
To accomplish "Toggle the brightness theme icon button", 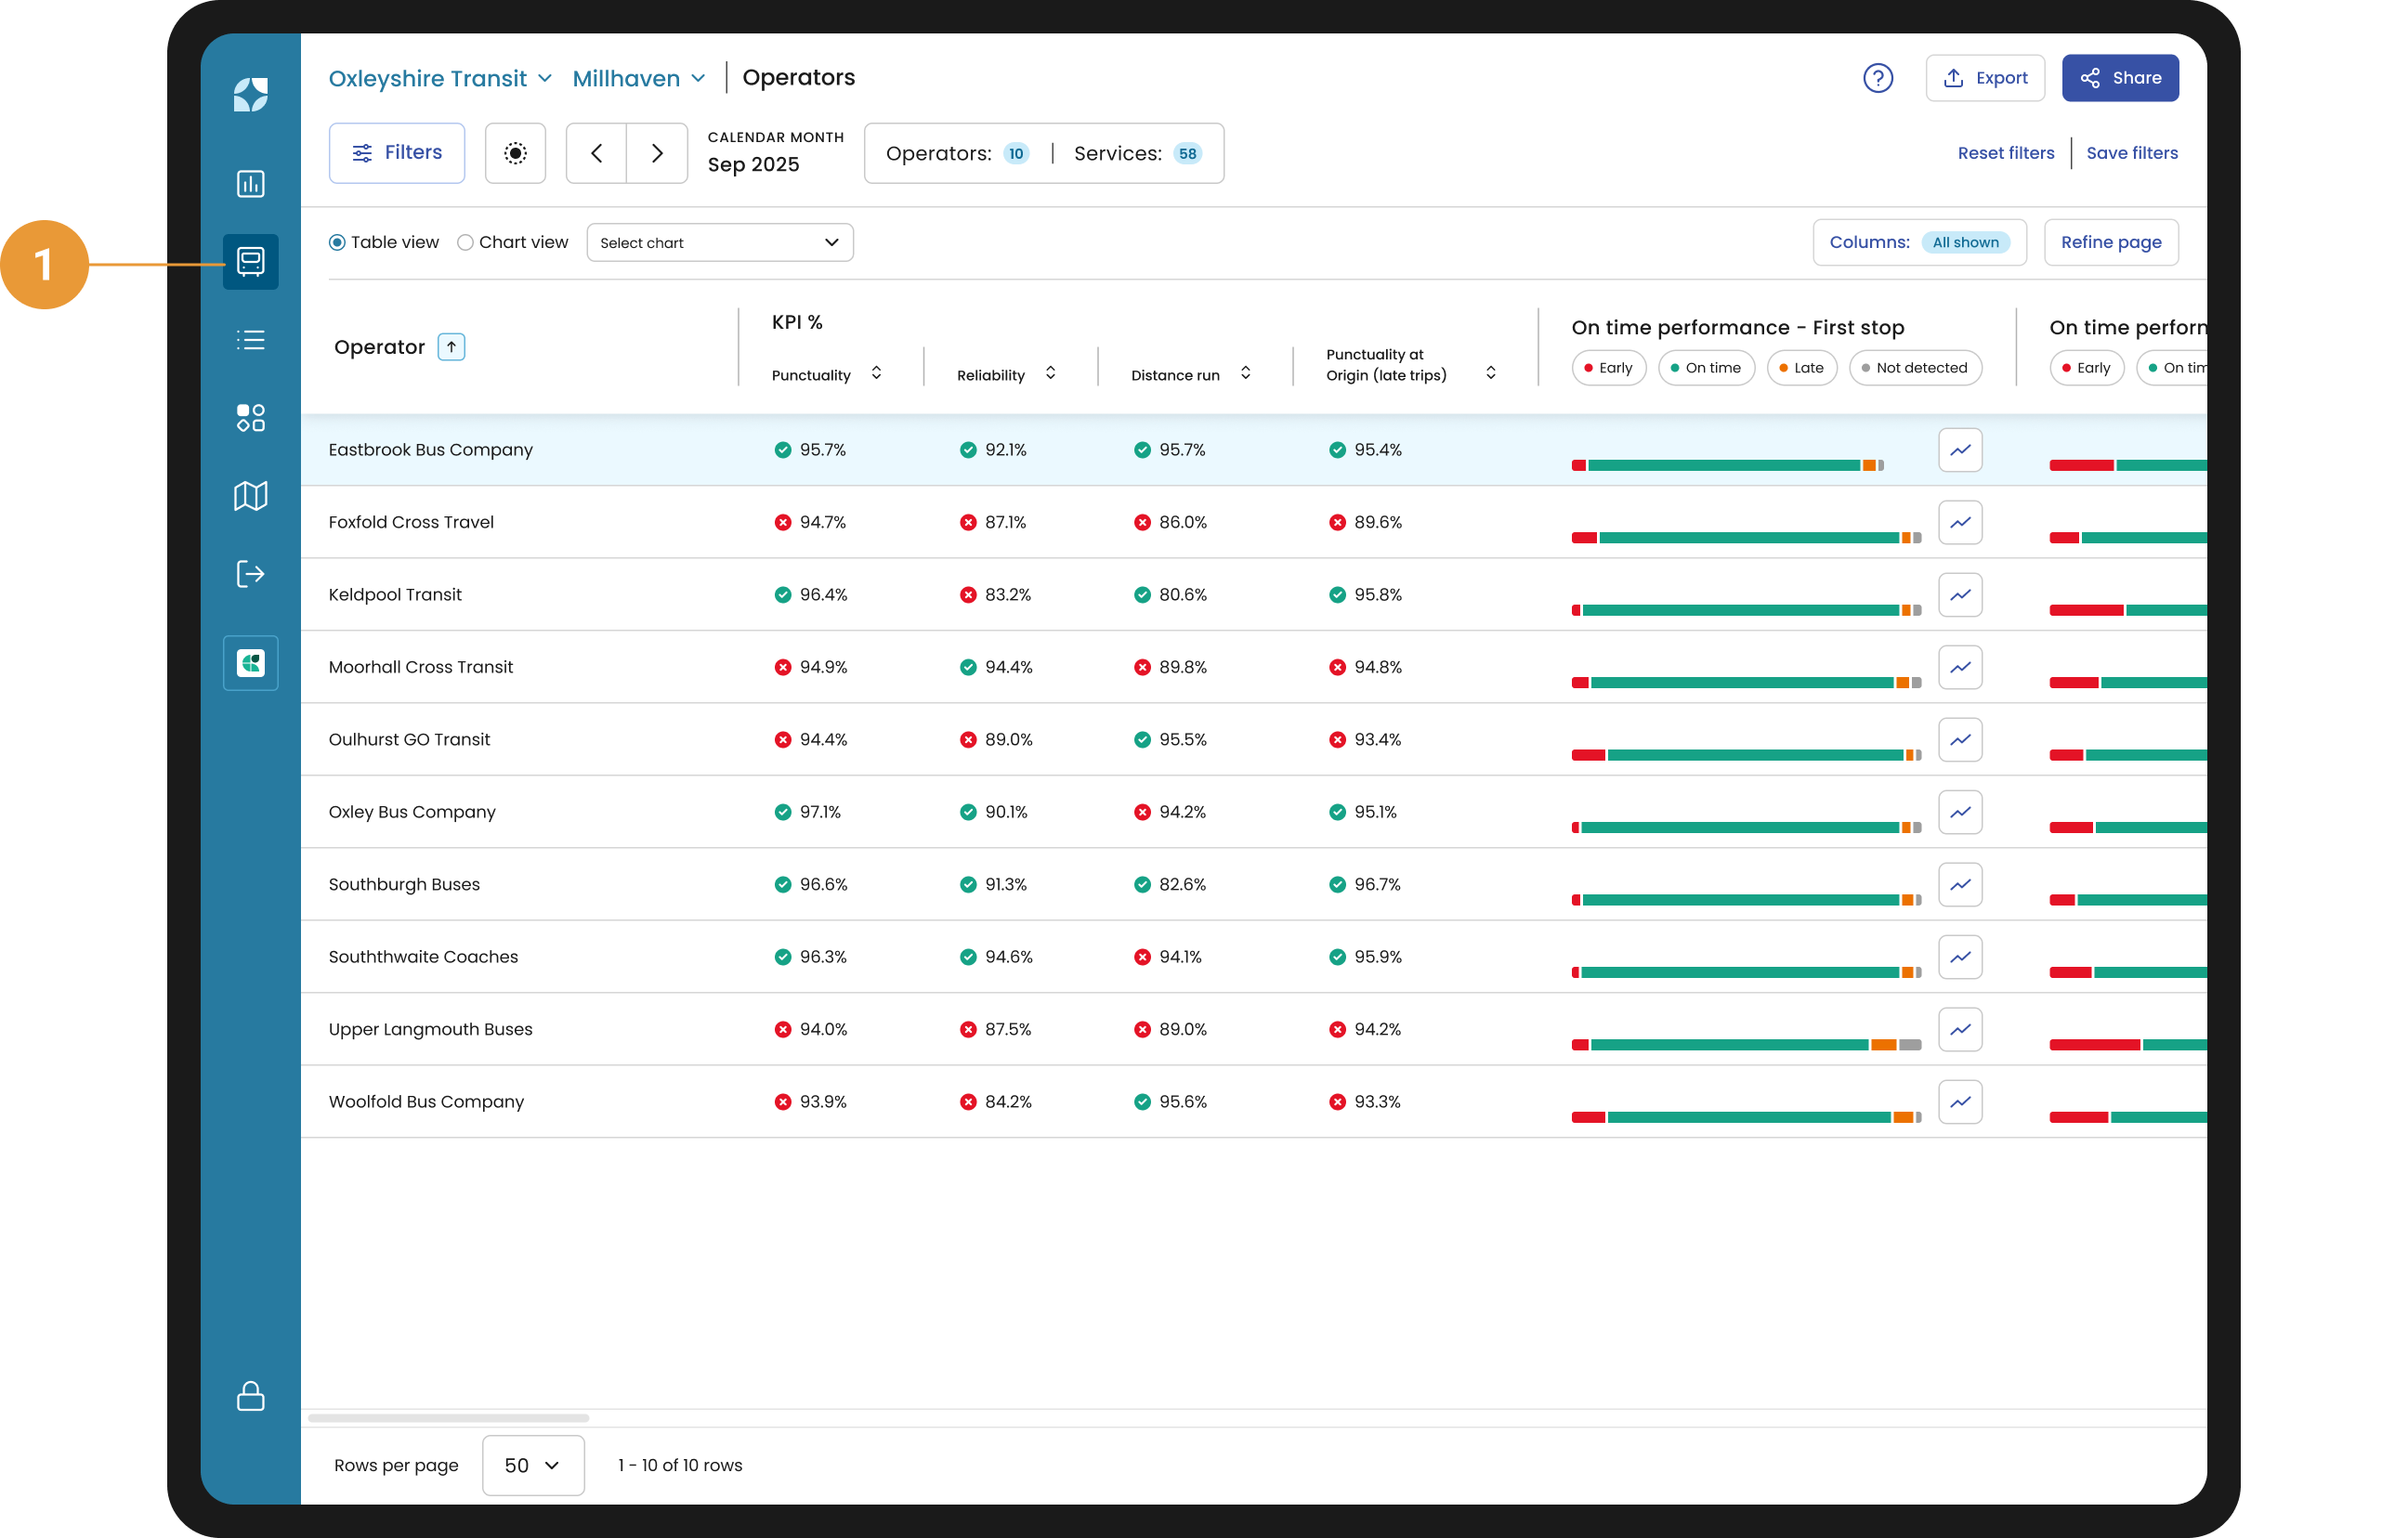I will tap(515, 153).
